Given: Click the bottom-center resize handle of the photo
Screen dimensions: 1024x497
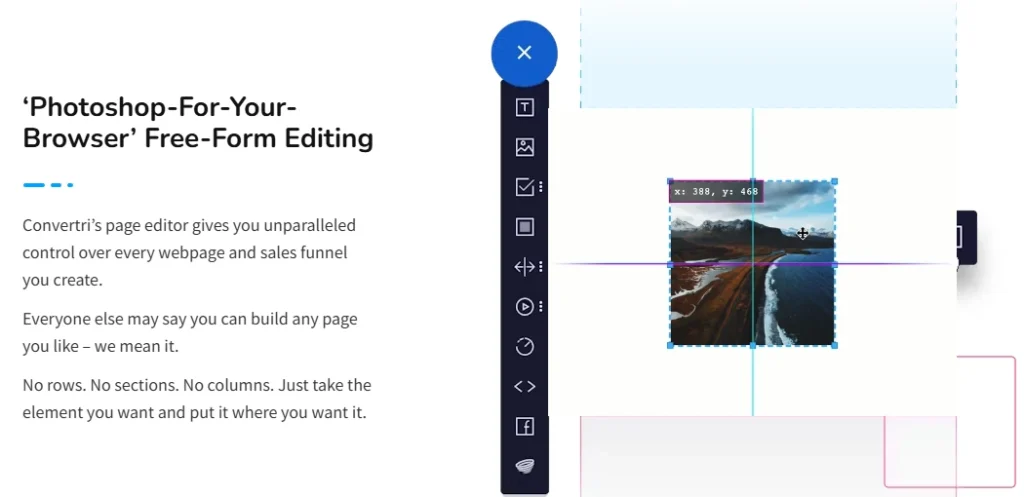Looking at the screenshot, I should [x=752, y=345].
